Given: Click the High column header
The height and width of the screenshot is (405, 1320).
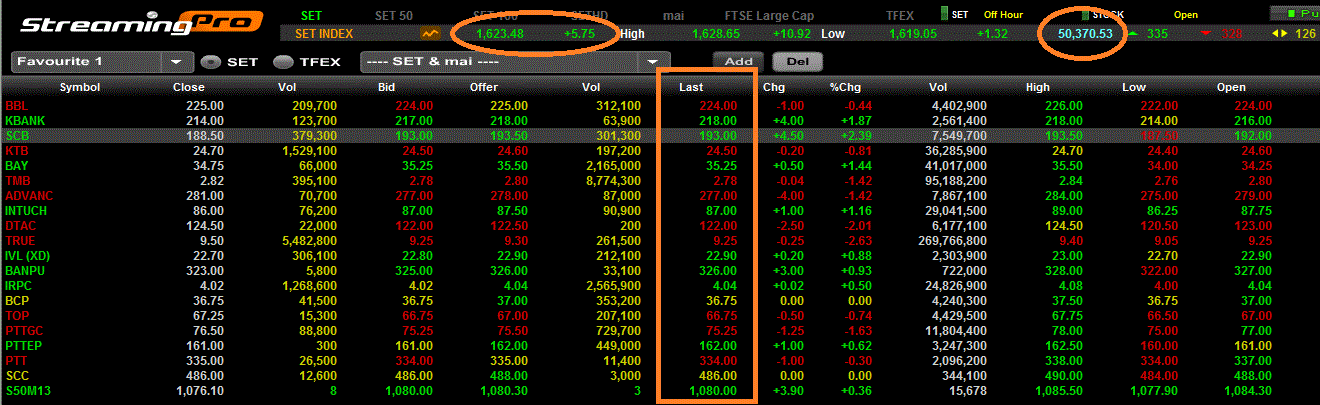Looking at the screenshot, I should (1037, 87).
